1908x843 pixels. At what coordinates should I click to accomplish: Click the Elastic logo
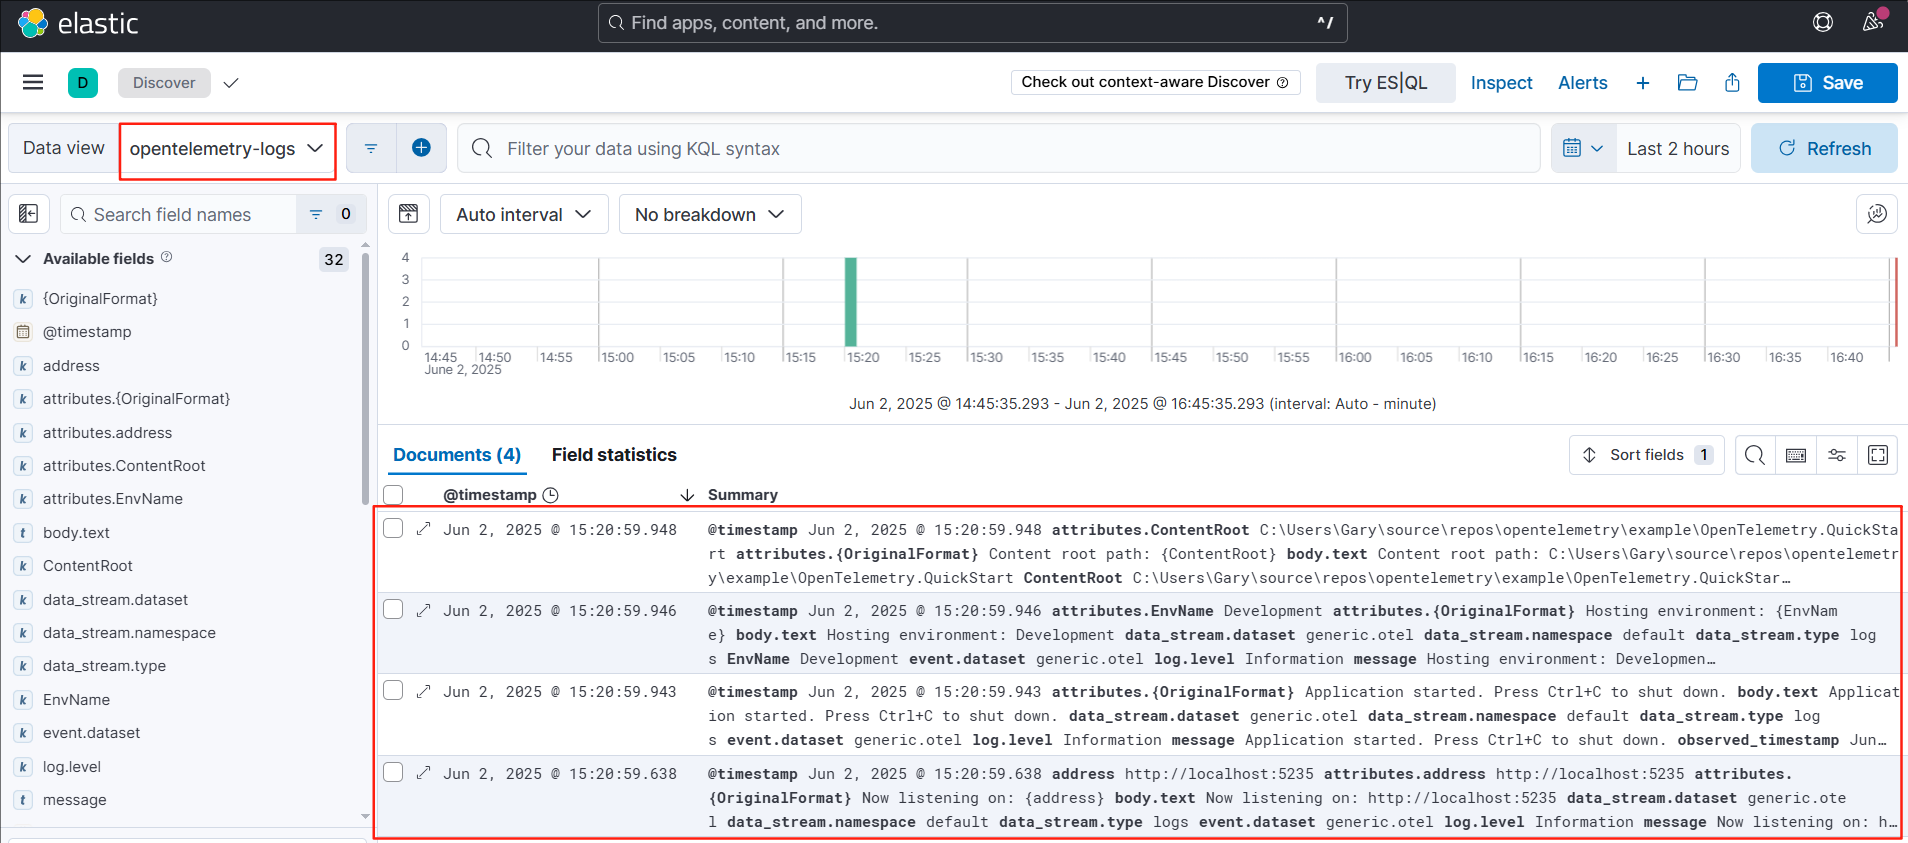click(77, 23)
